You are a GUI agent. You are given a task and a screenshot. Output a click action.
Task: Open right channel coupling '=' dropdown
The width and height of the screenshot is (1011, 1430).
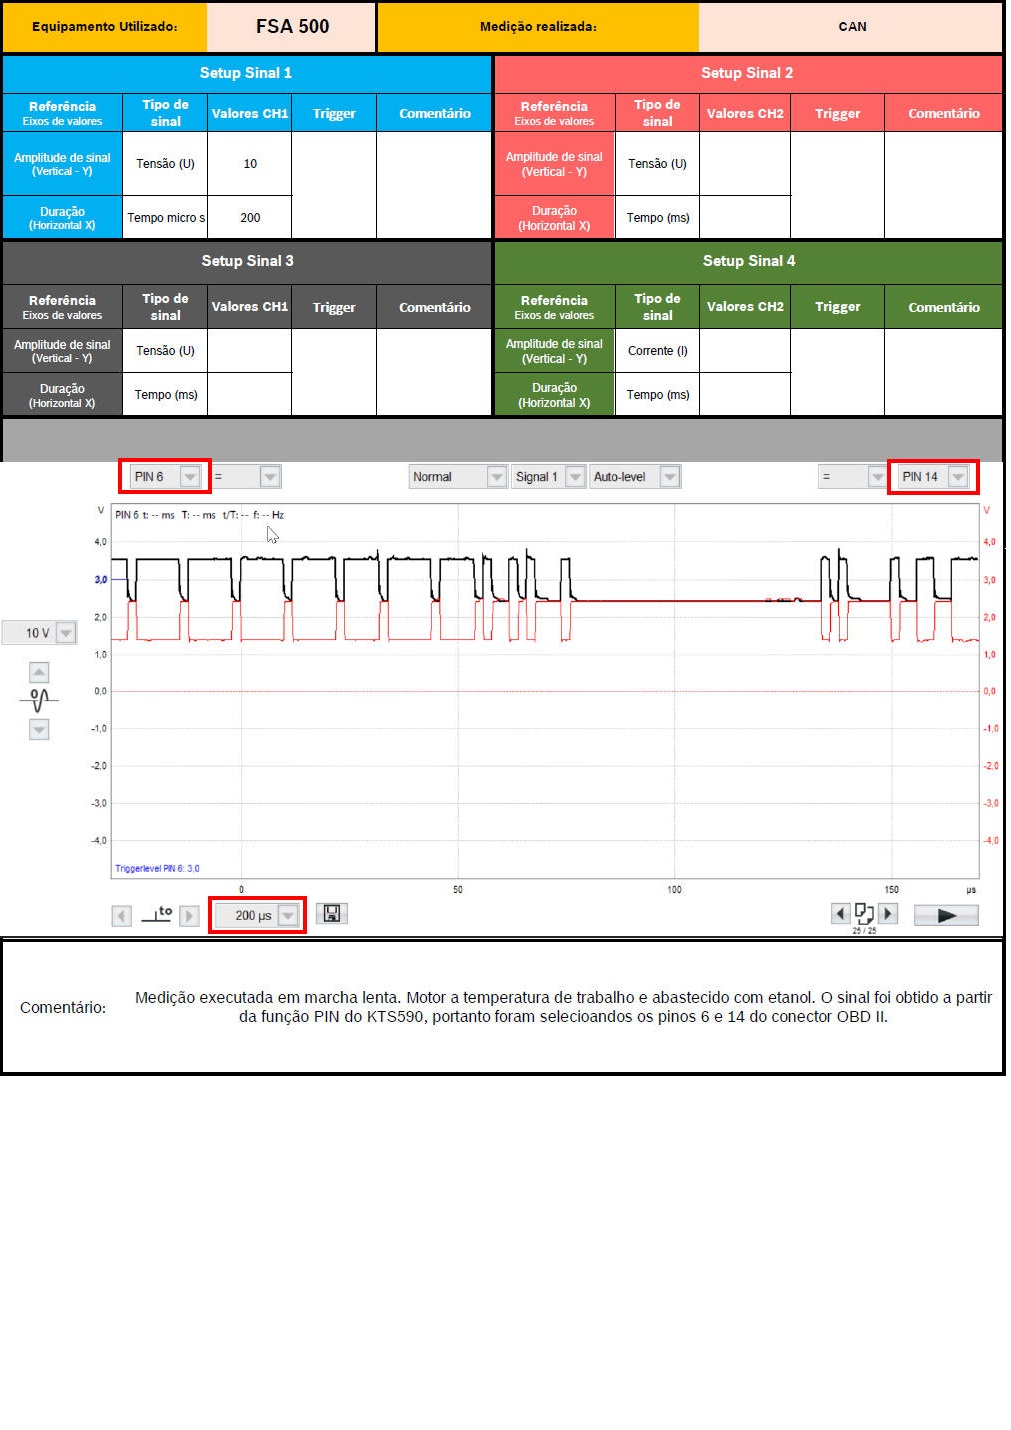876,477
